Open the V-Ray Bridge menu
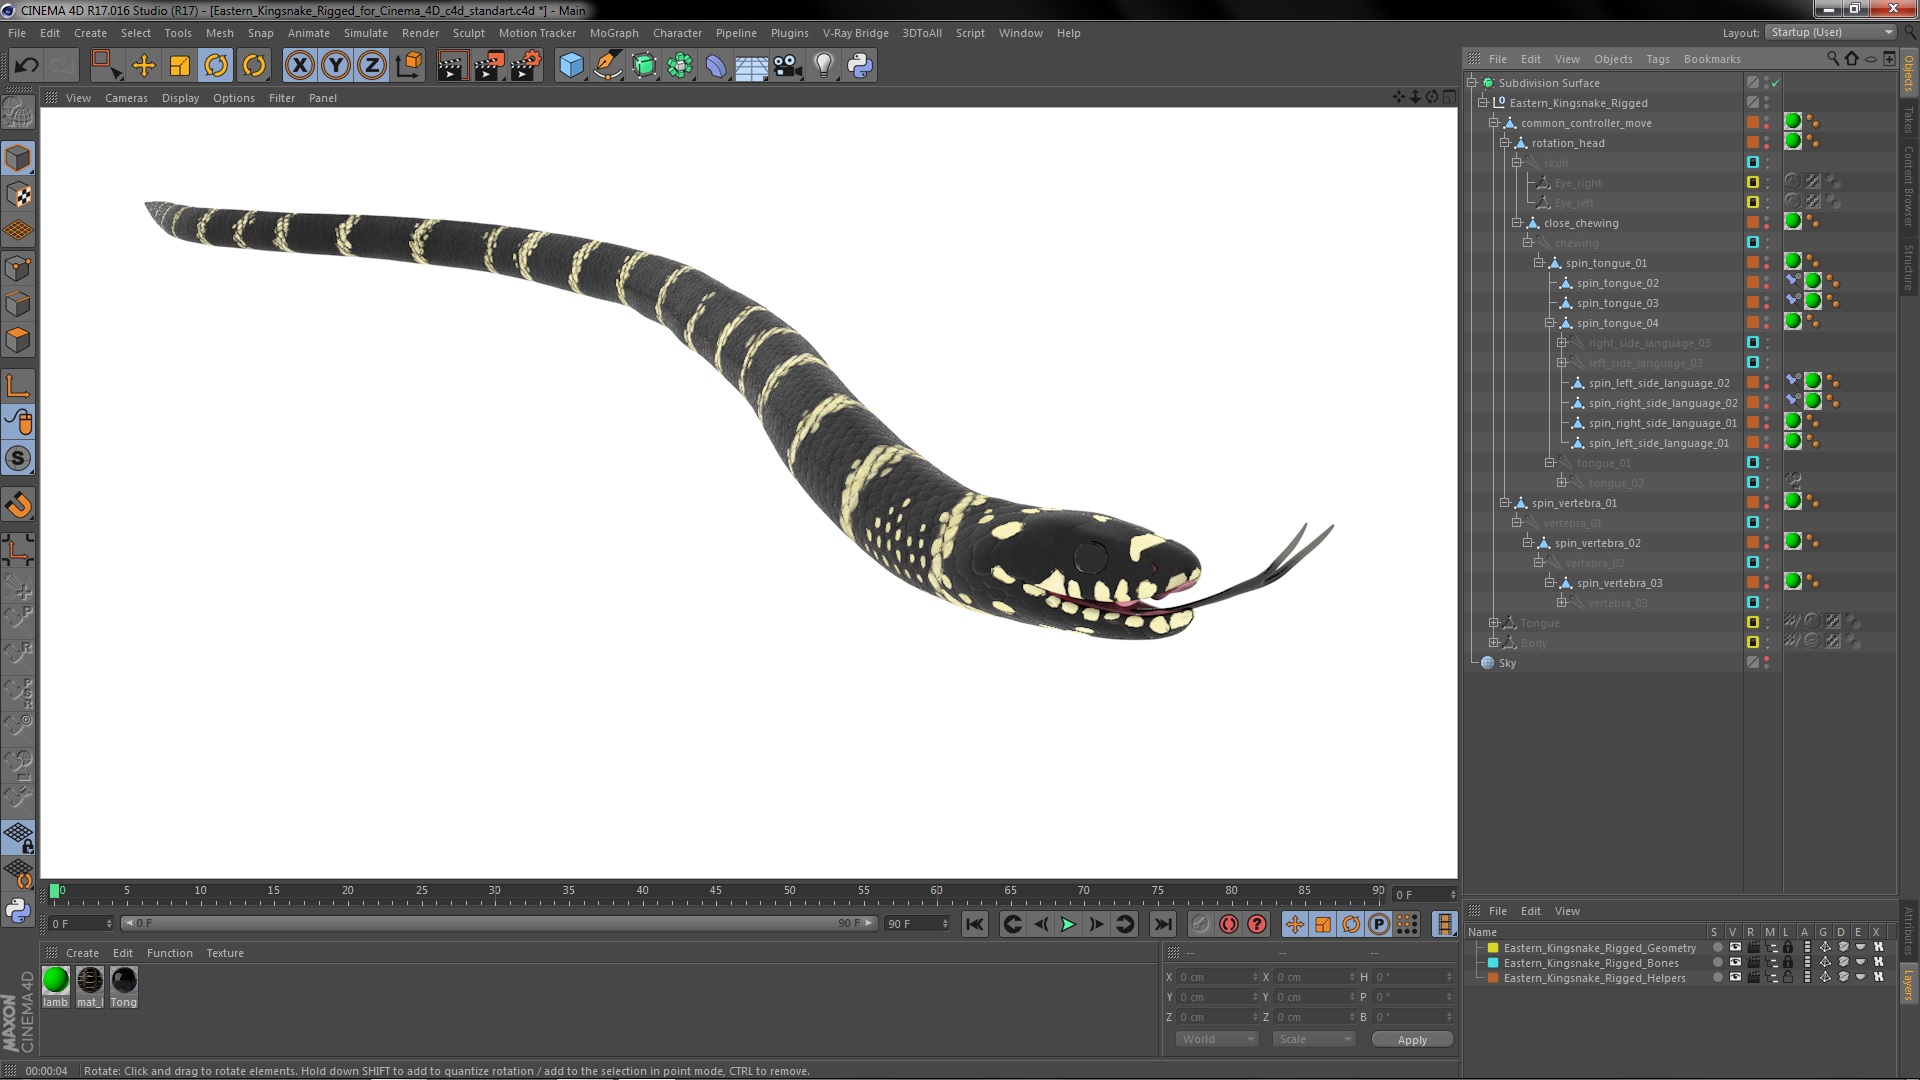 click(855, 33)
